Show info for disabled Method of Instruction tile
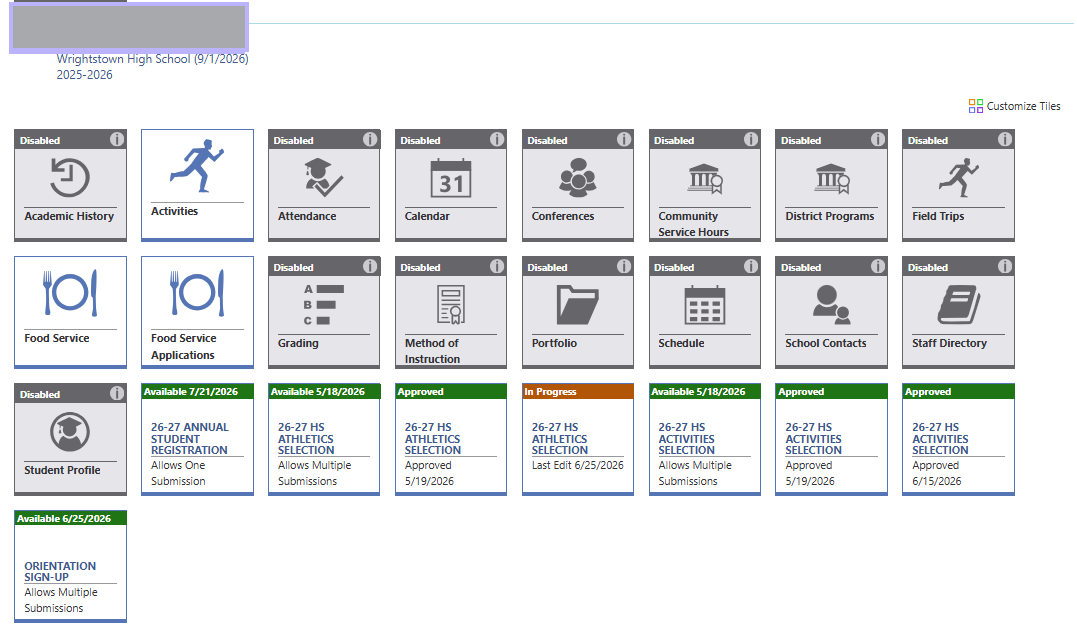1077x632 pixels. point(497,267)
